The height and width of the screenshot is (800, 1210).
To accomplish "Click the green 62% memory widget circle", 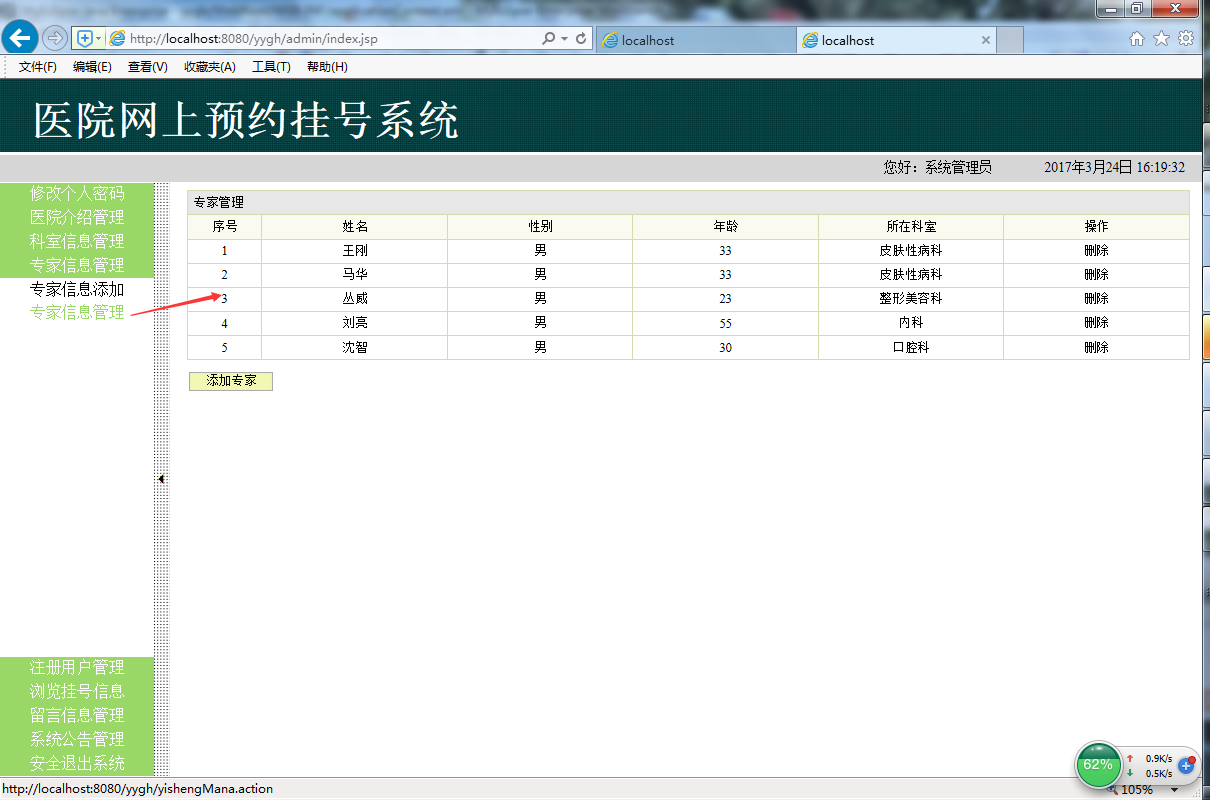I will pyautogui.click(x=1098, y=765).
